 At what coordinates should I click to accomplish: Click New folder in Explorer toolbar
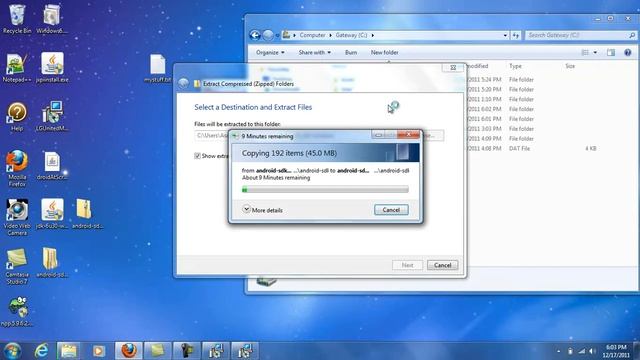point(384,52)
